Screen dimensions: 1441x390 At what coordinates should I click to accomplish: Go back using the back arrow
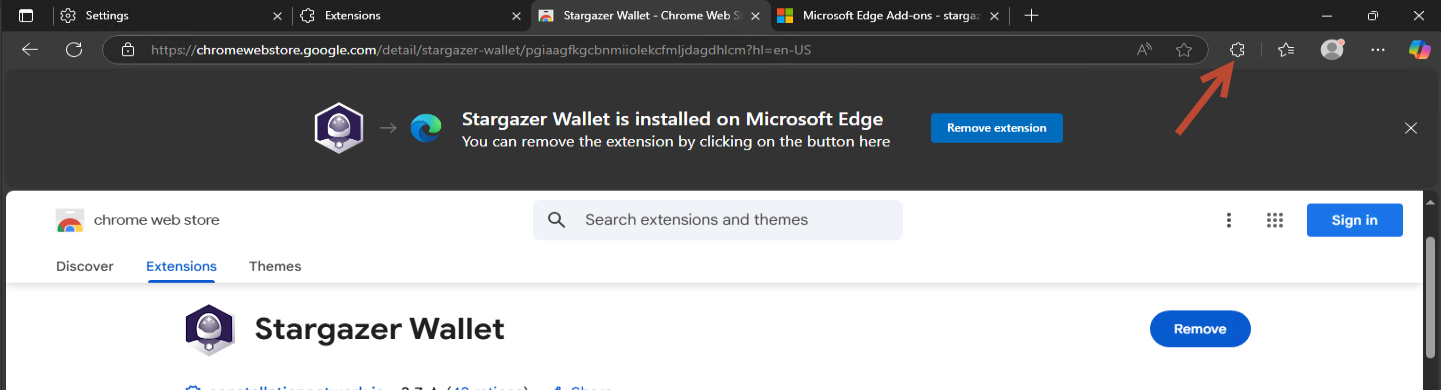(x=30, y=49)
